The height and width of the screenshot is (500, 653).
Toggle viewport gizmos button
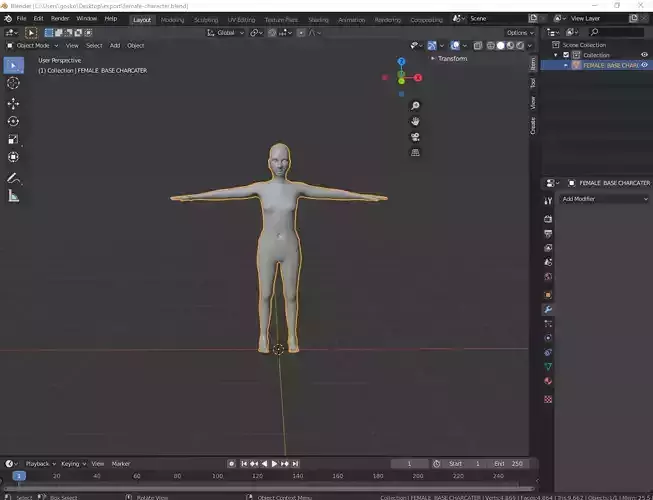click(x=432, y=46)
